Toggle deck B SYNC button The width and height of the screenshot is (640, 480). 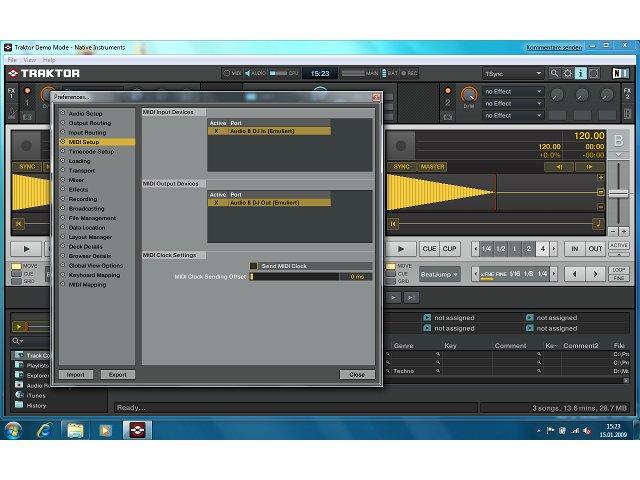(x=402, y=167)
